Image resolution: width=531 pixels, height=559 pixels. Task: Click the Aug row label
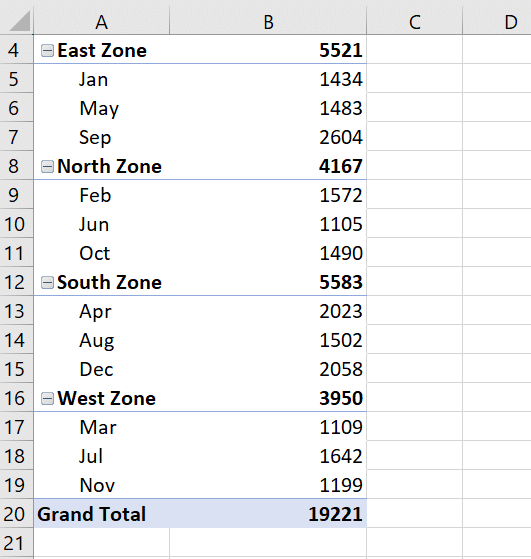[97, 341]
